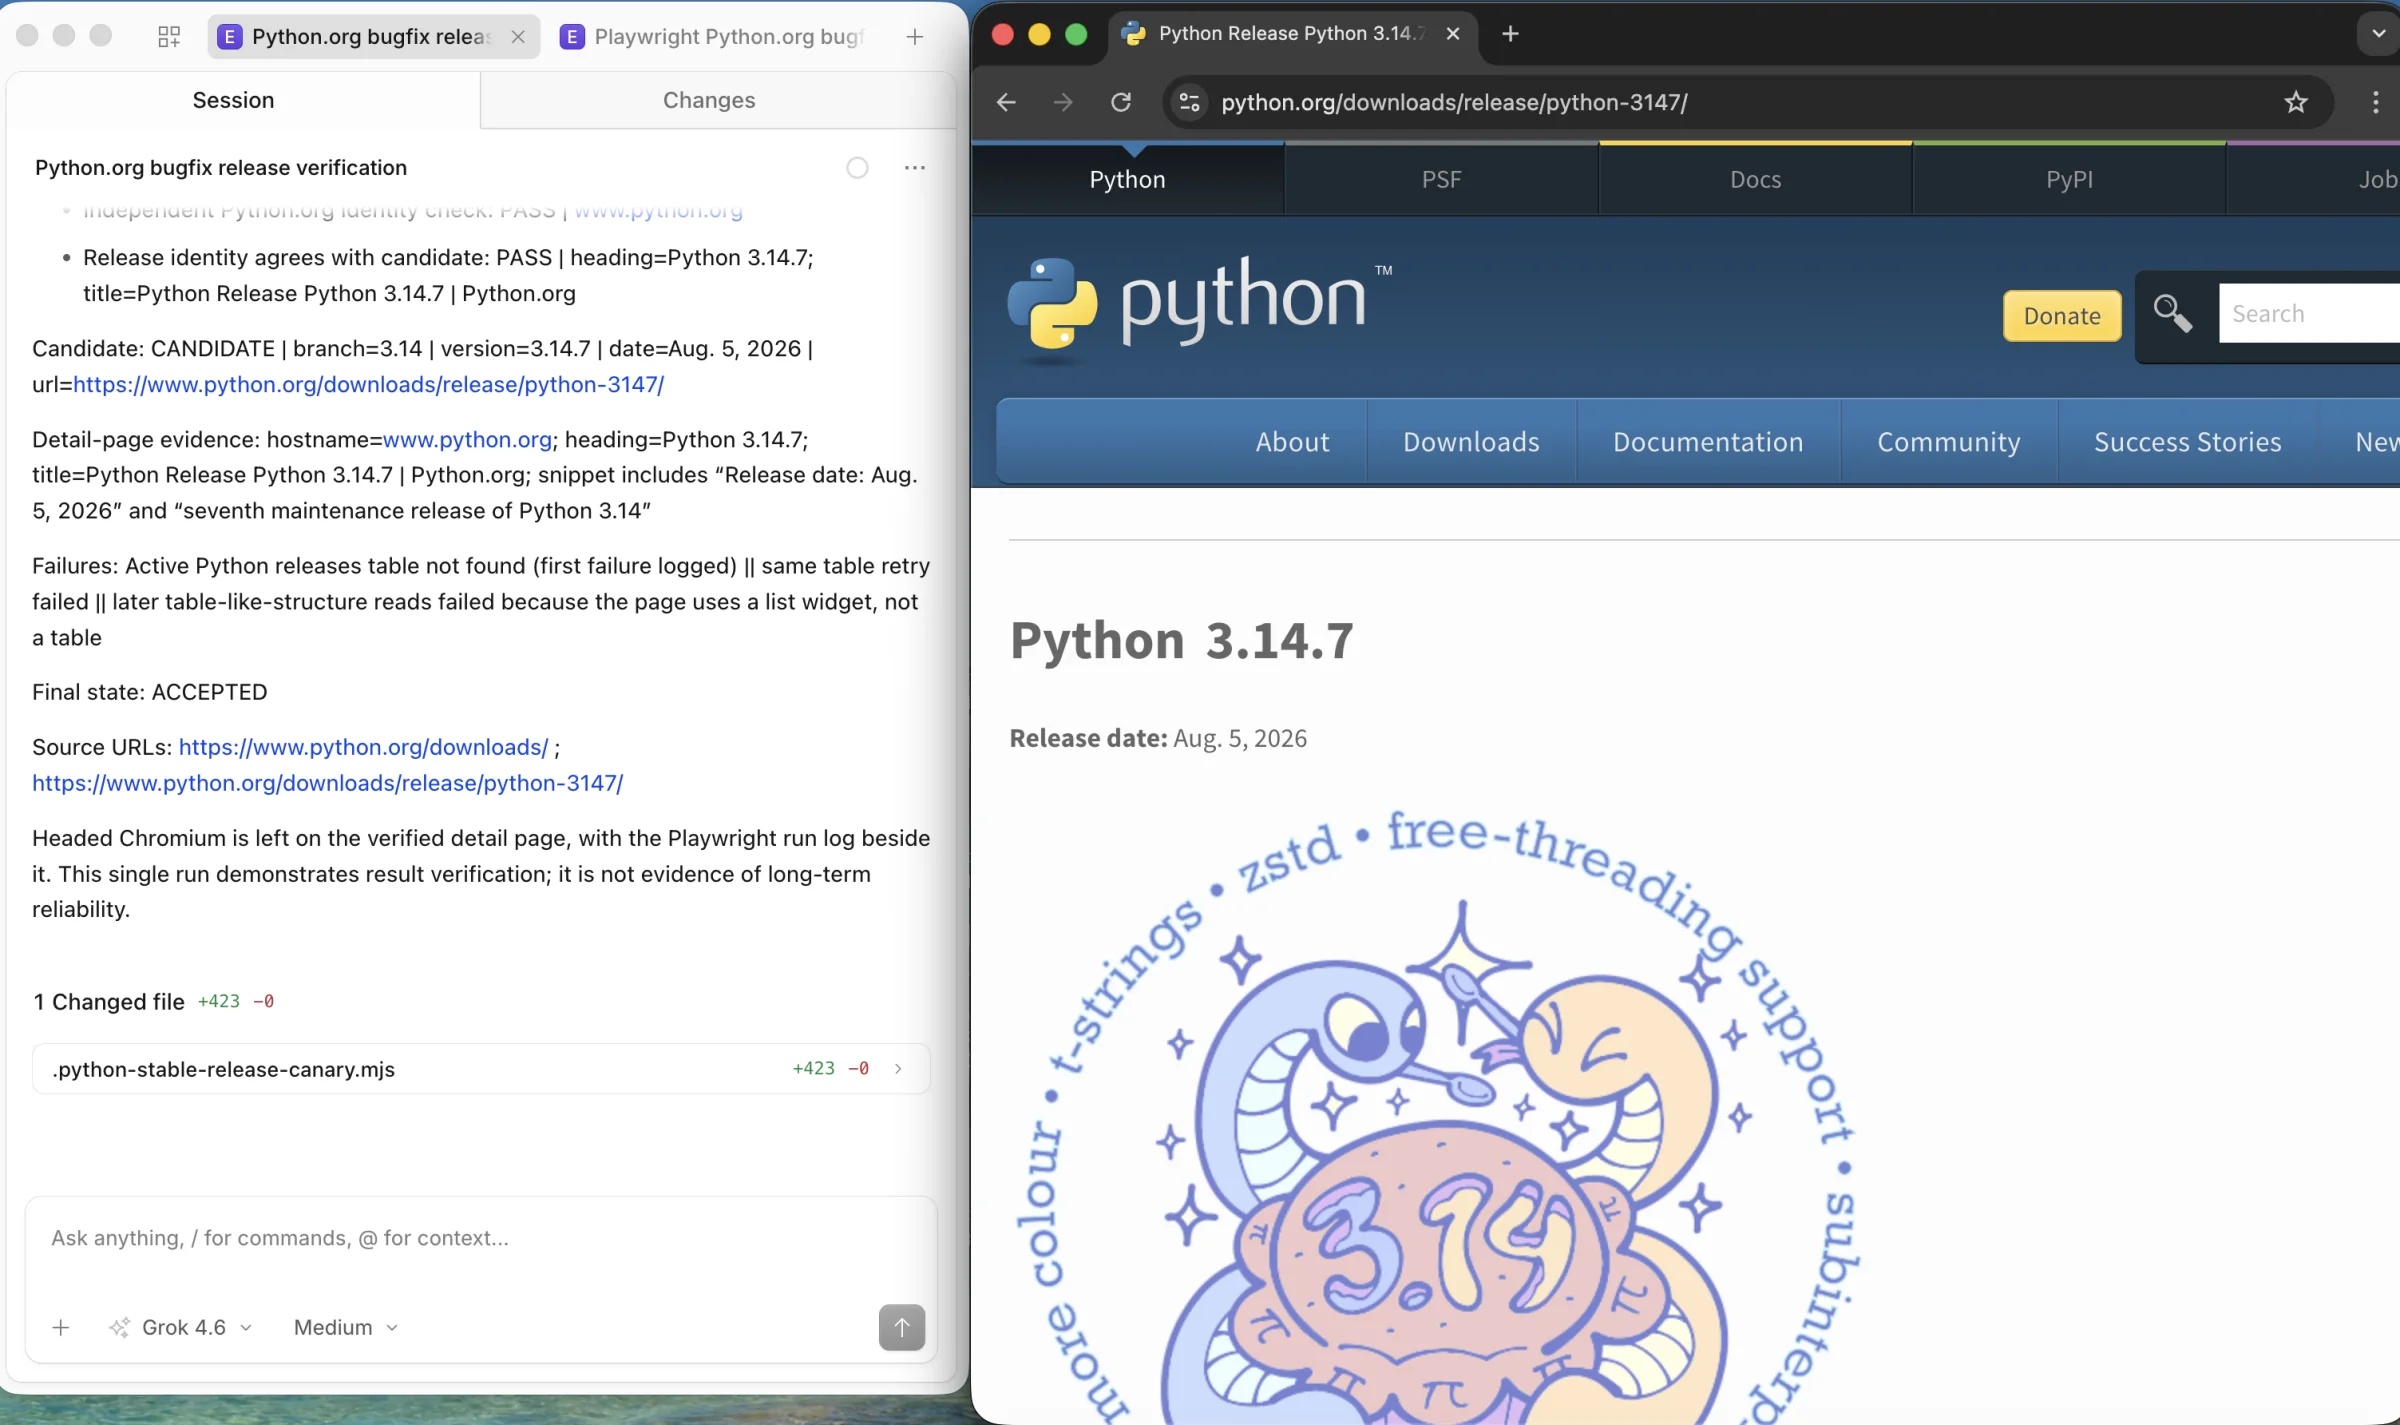
Task: Open the Medium effort dropdown
Action: point(346,1327)
